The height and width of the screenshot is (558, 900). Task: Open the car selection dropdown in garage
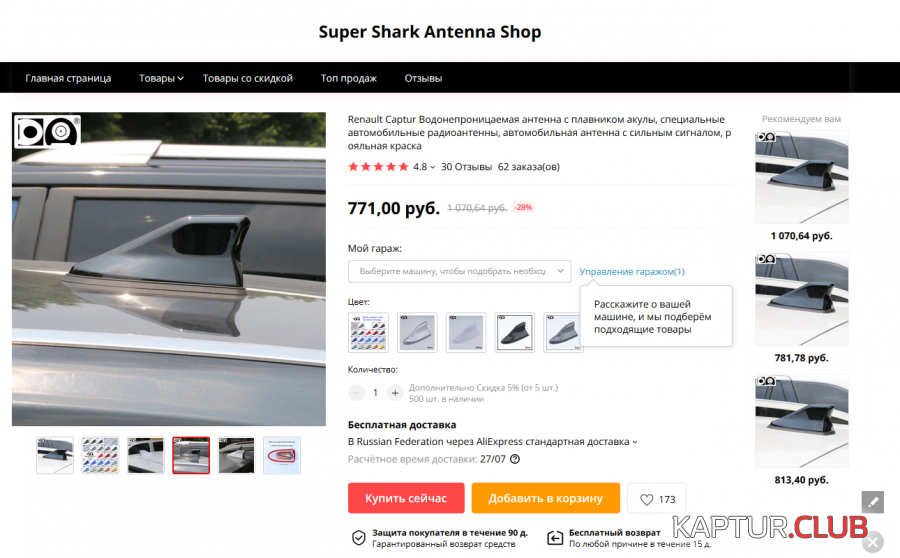pos(459,272)
